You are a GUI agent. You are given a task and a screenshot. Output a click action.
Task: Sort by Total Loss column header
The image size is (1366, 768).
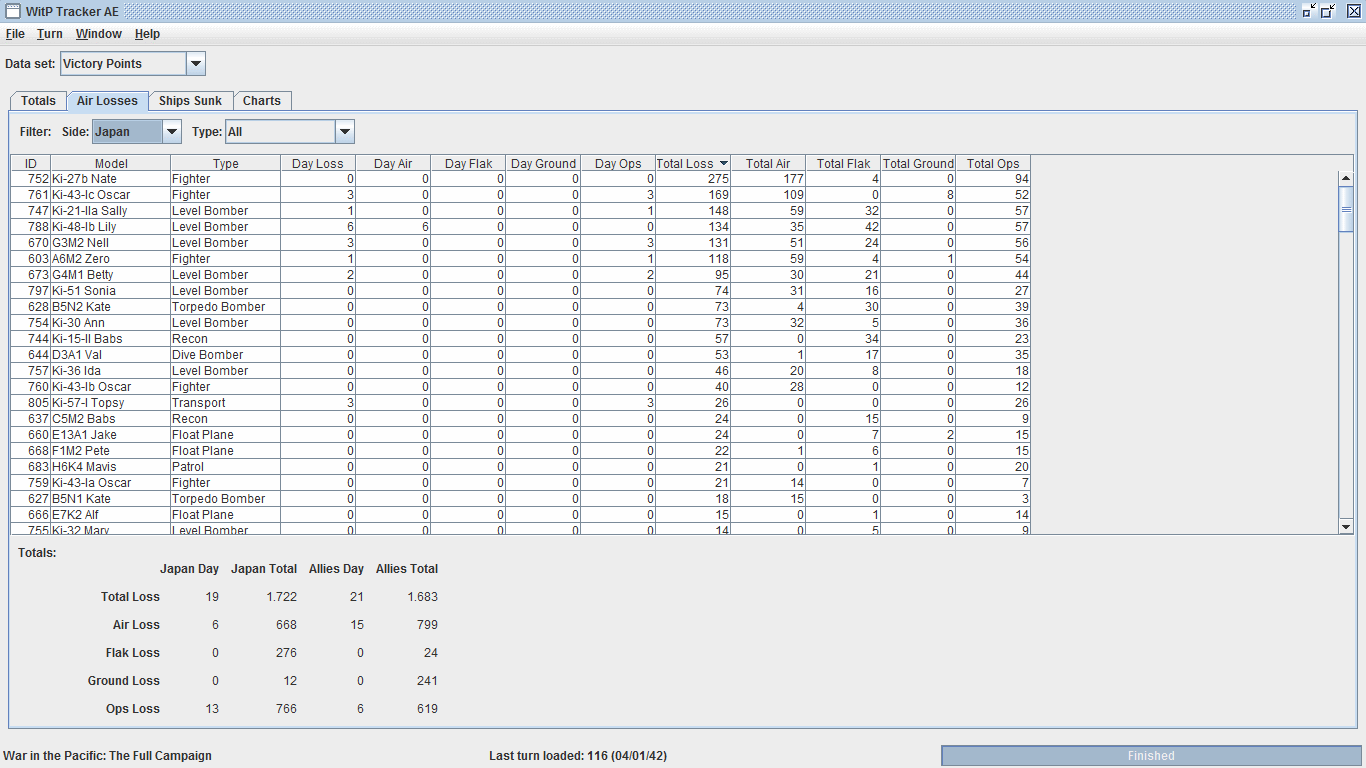tap(693, 164)
